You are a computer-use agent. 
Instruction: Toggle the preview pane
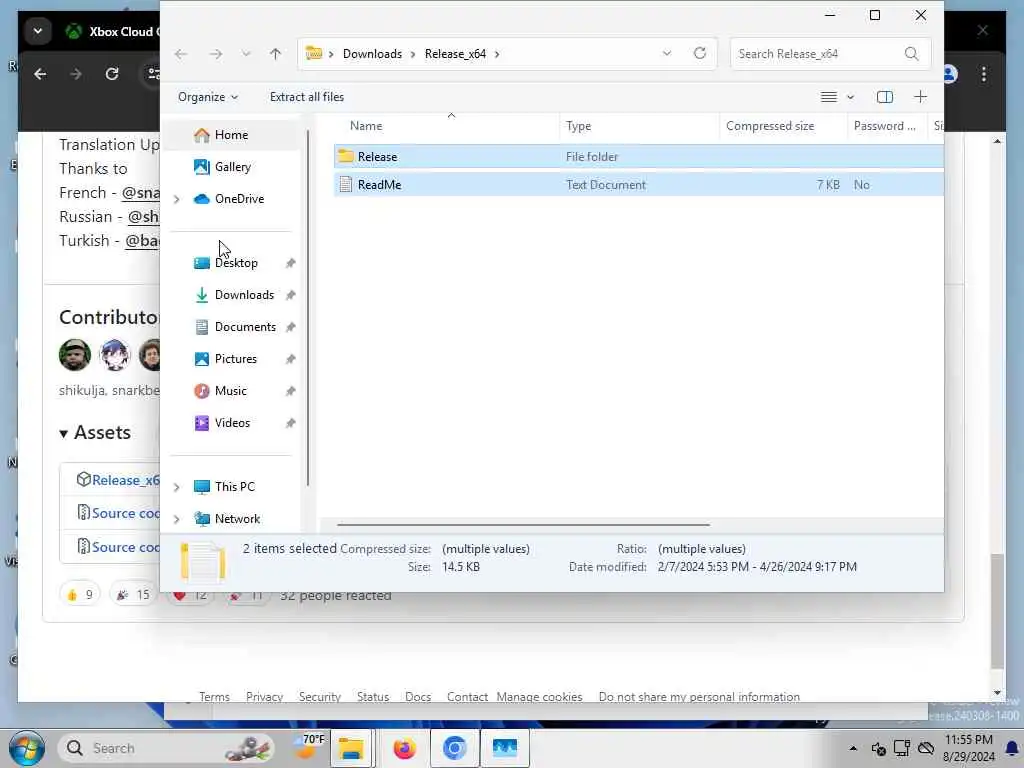pos(885,97)
